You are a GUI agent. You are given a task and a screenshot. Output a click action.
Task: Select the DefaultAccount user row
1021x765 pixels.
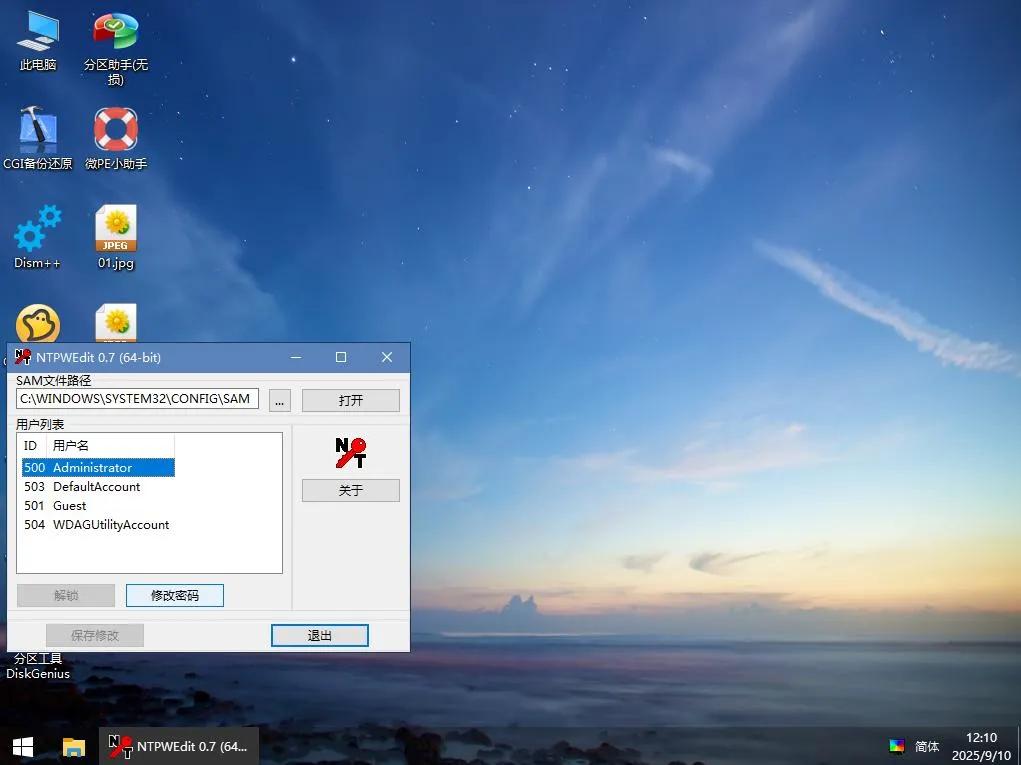coord(97,487)
